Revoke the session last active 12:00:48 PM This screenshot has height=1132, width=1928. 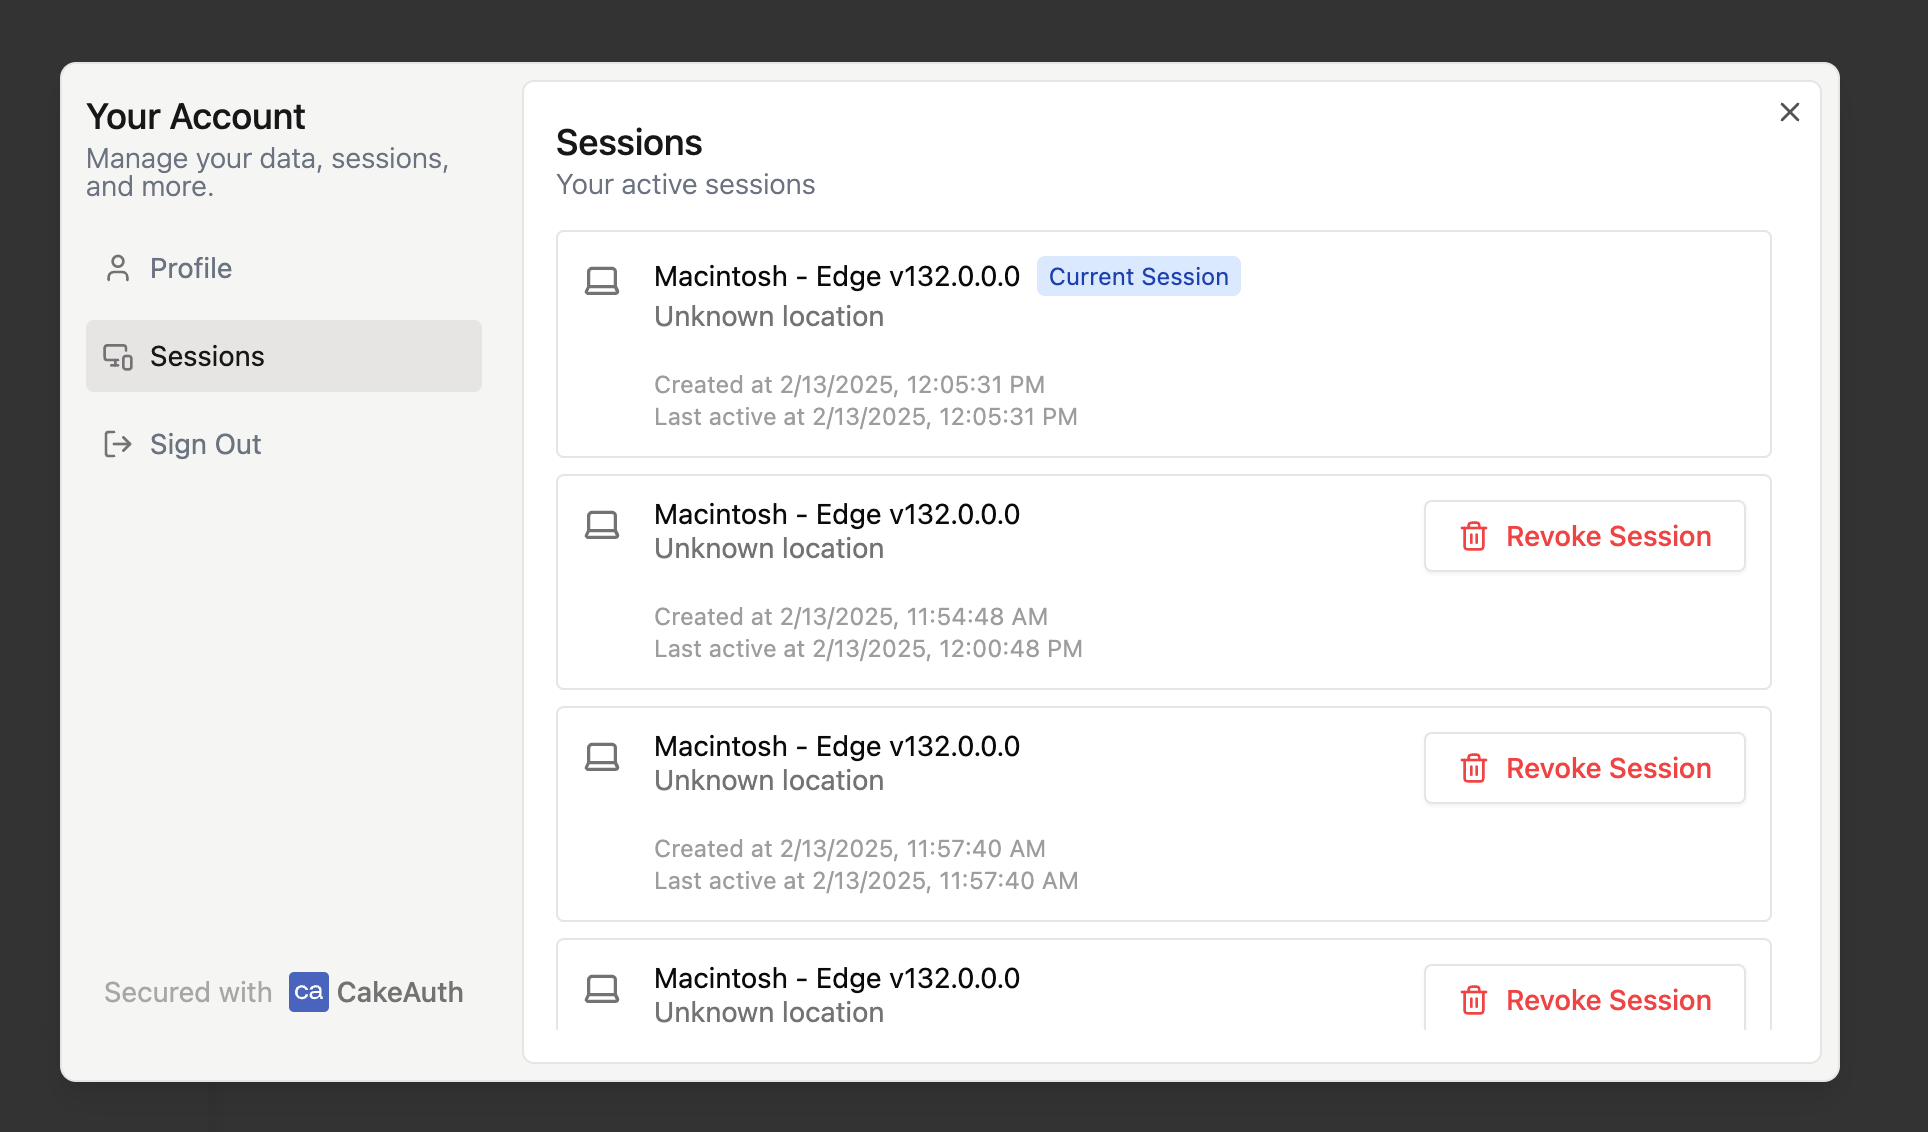(1585, 536)
